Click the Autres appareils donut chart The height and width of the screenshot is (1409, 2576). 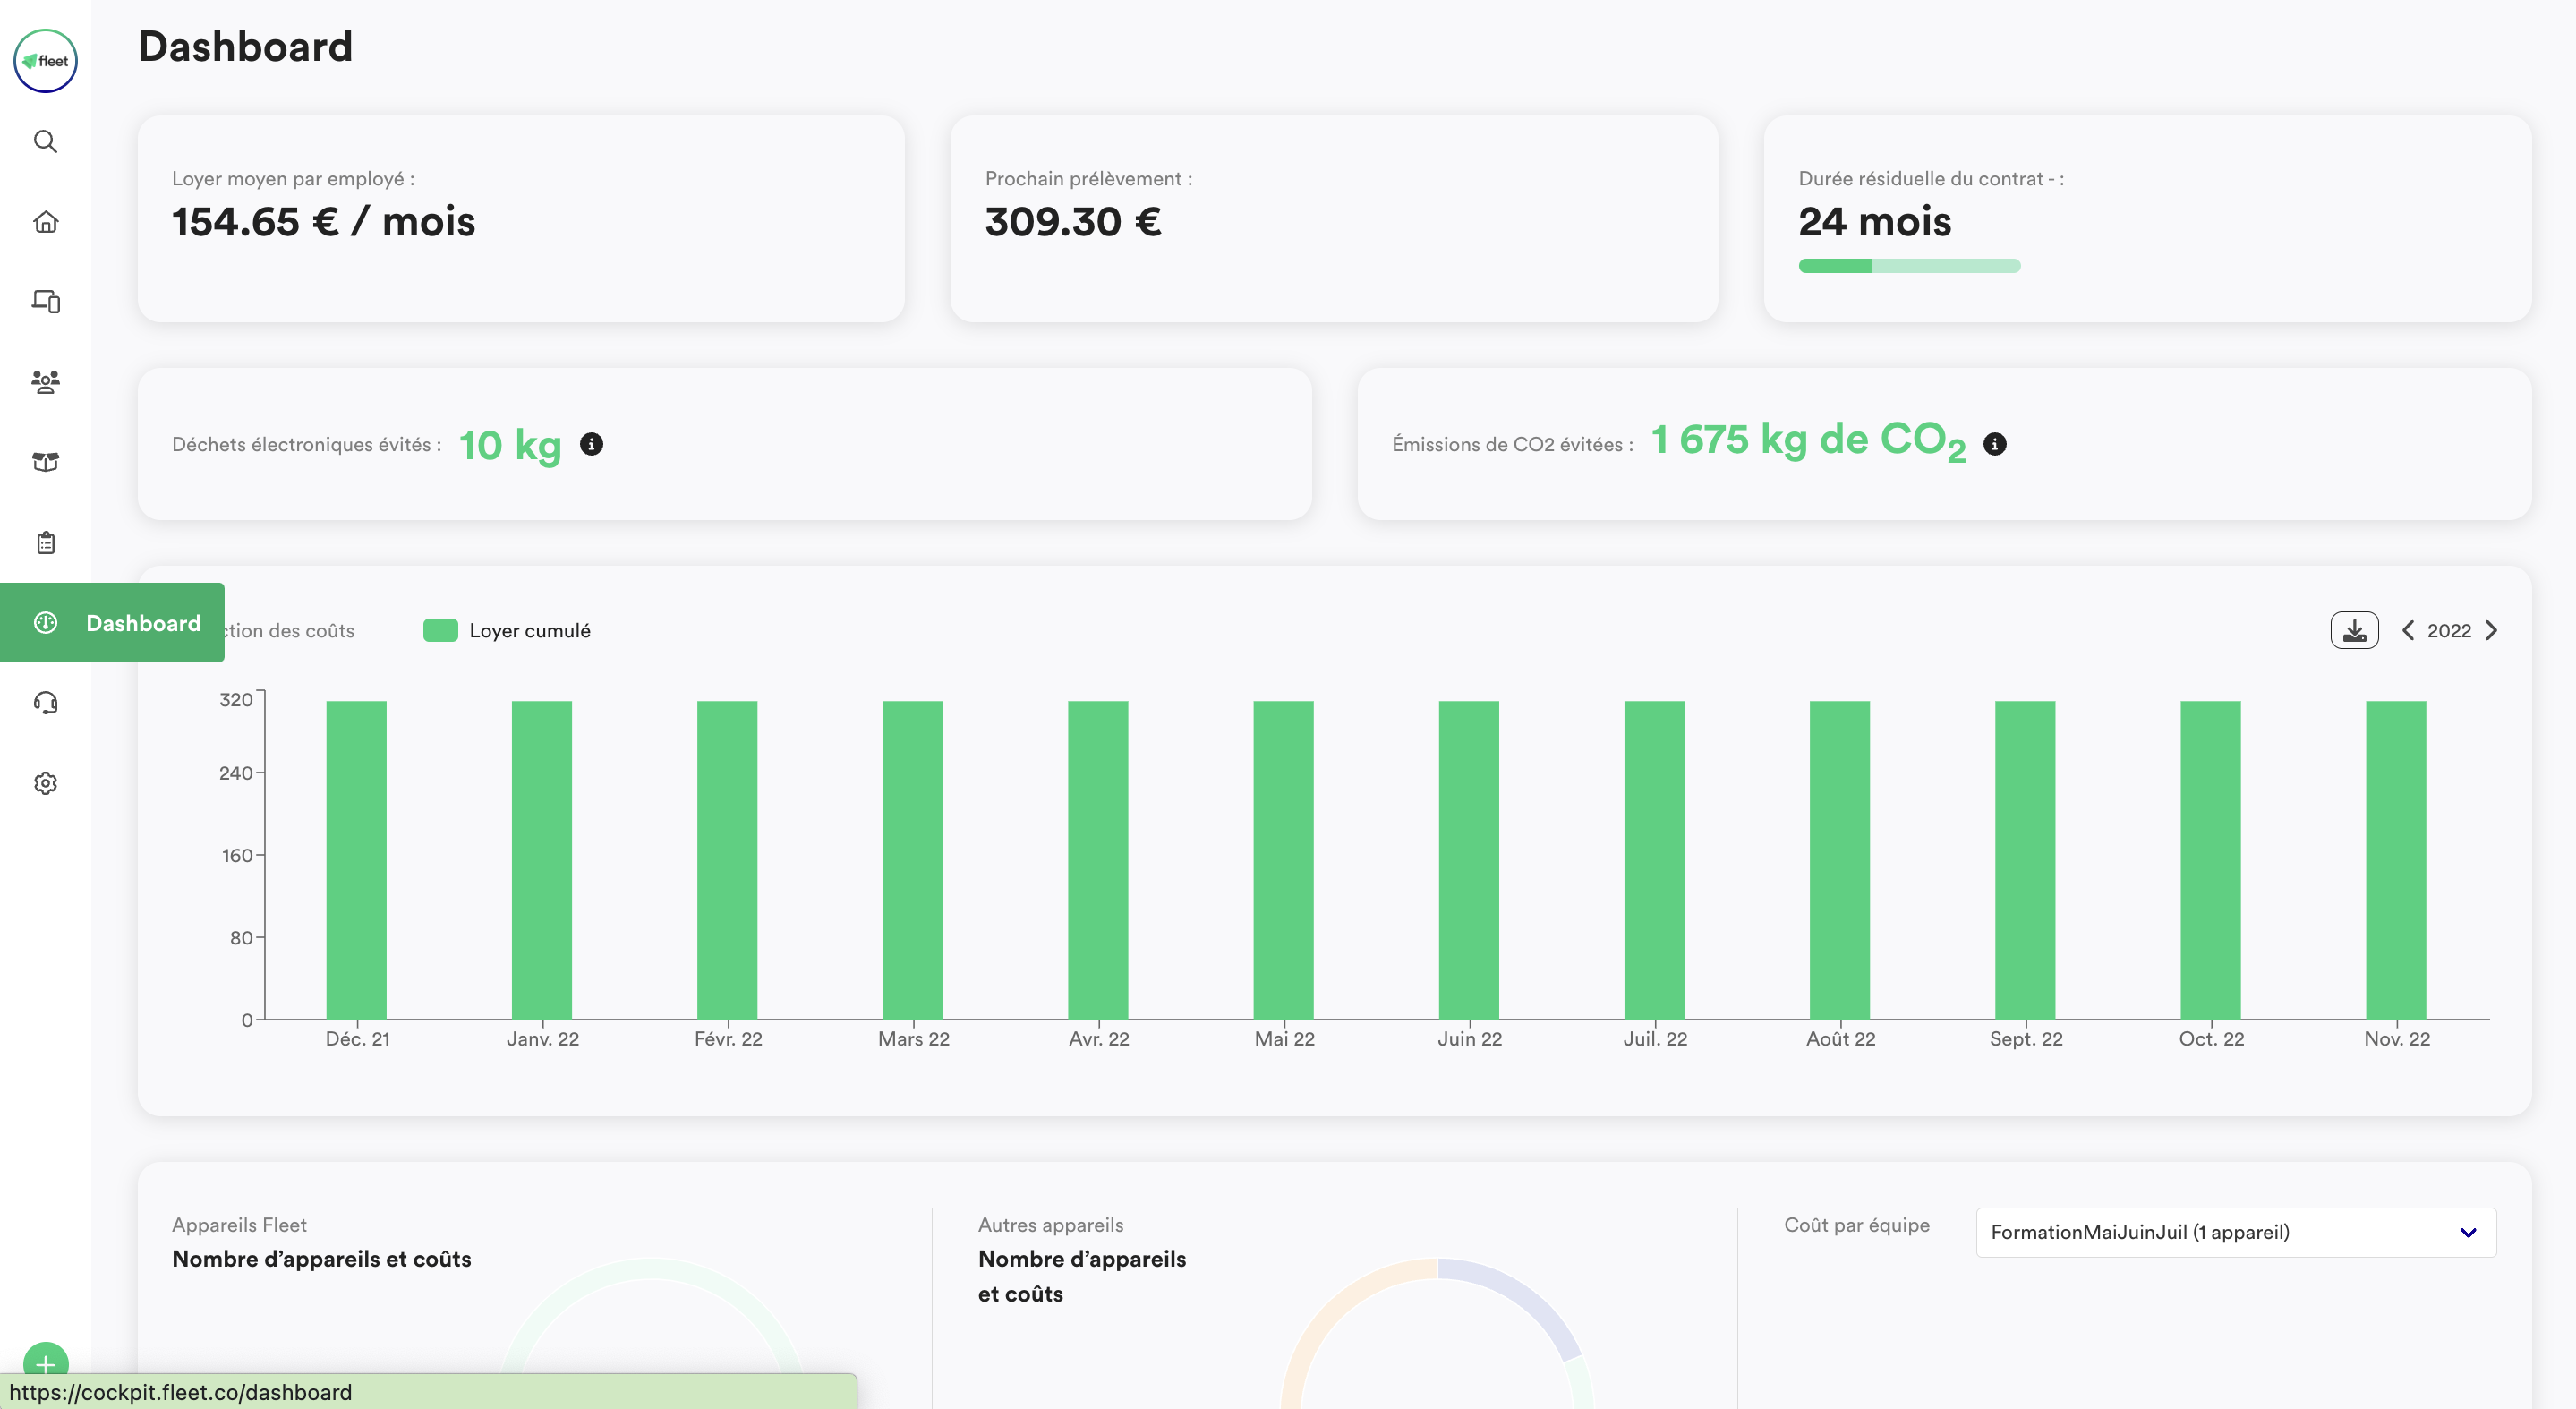(x=1437, y=1333)
